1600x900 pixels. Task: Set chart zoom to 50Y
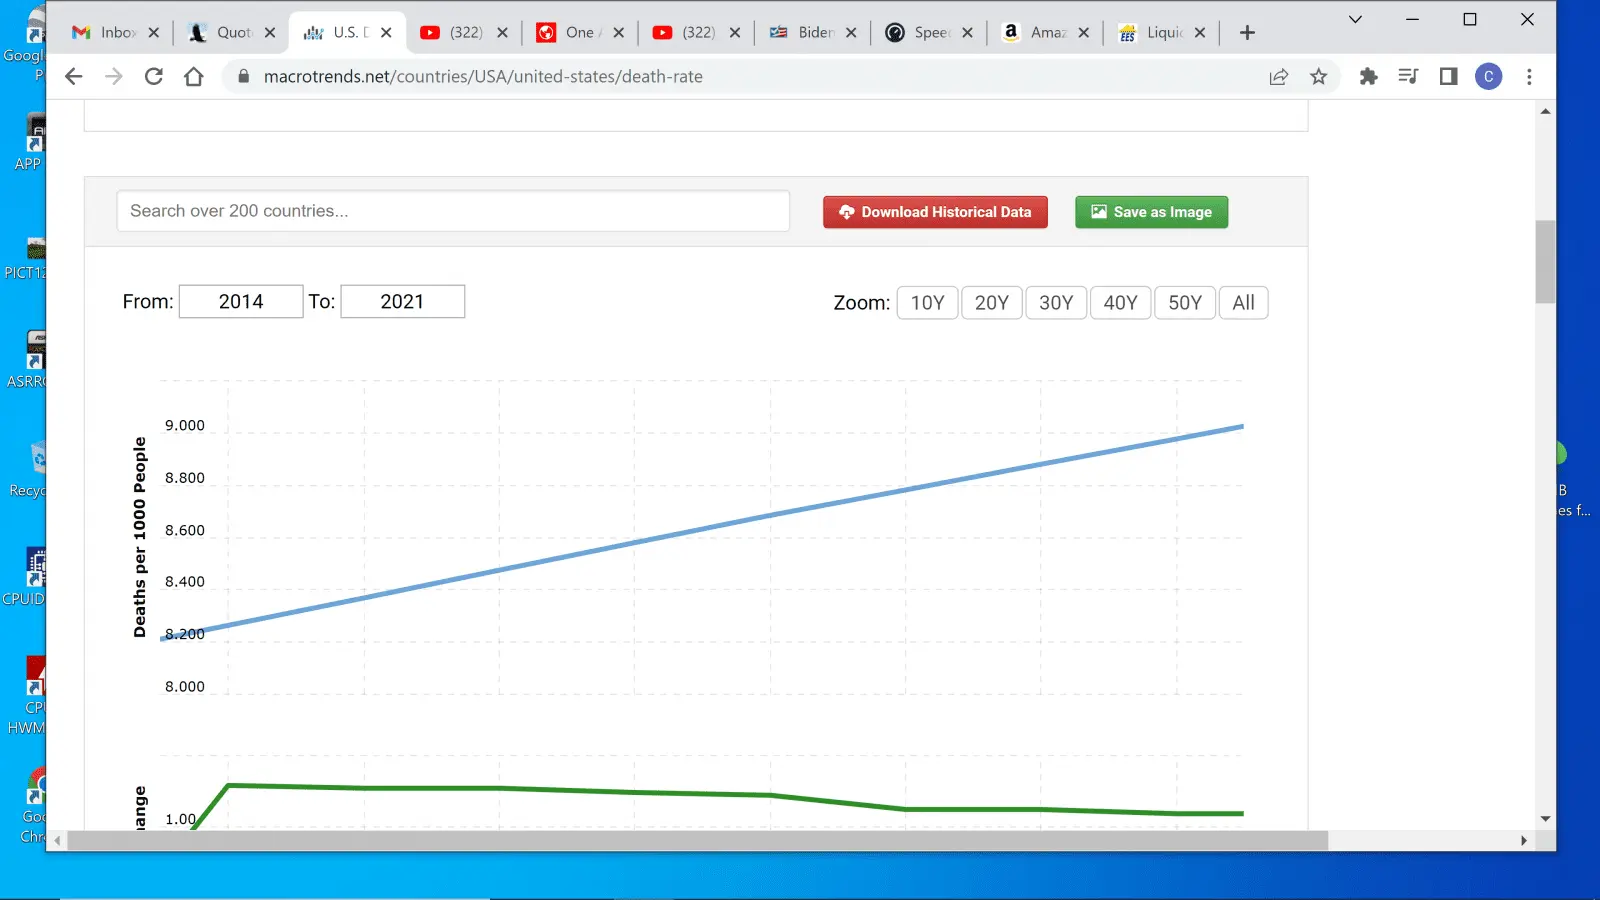(1185, 303)
